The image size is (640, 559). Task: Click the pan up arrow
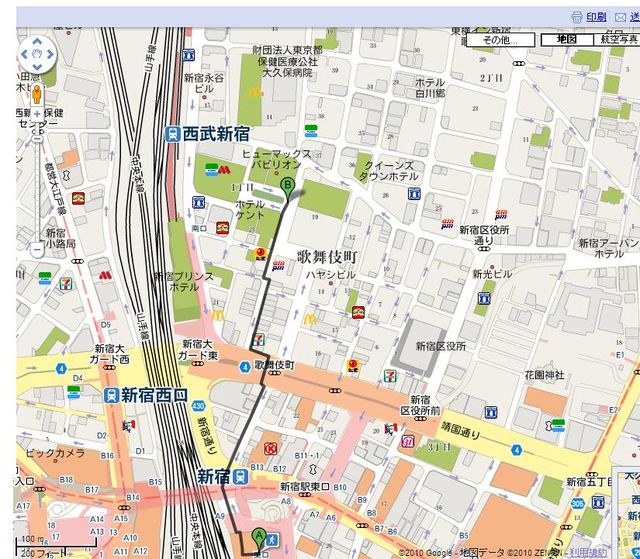tap(38, 38)
